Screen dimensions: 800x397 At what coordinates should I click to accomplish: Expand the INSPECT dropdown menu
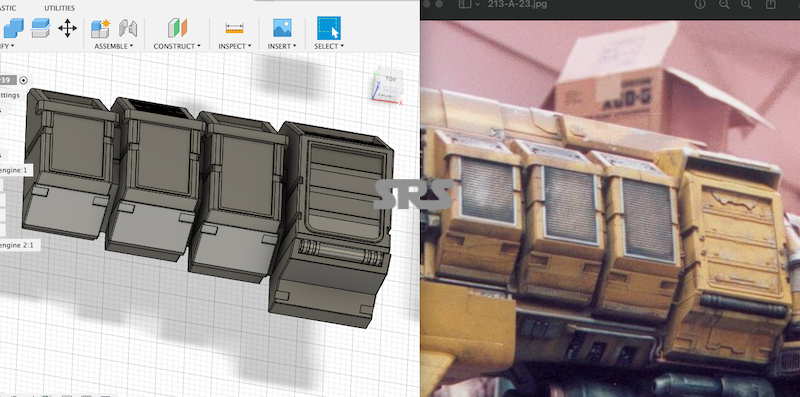pyautogui.click(x=235, y=46)
